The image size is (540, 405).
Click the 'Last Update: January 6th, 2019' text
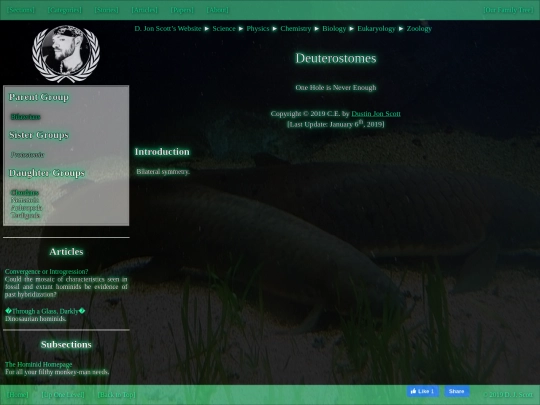pos(336,124)
